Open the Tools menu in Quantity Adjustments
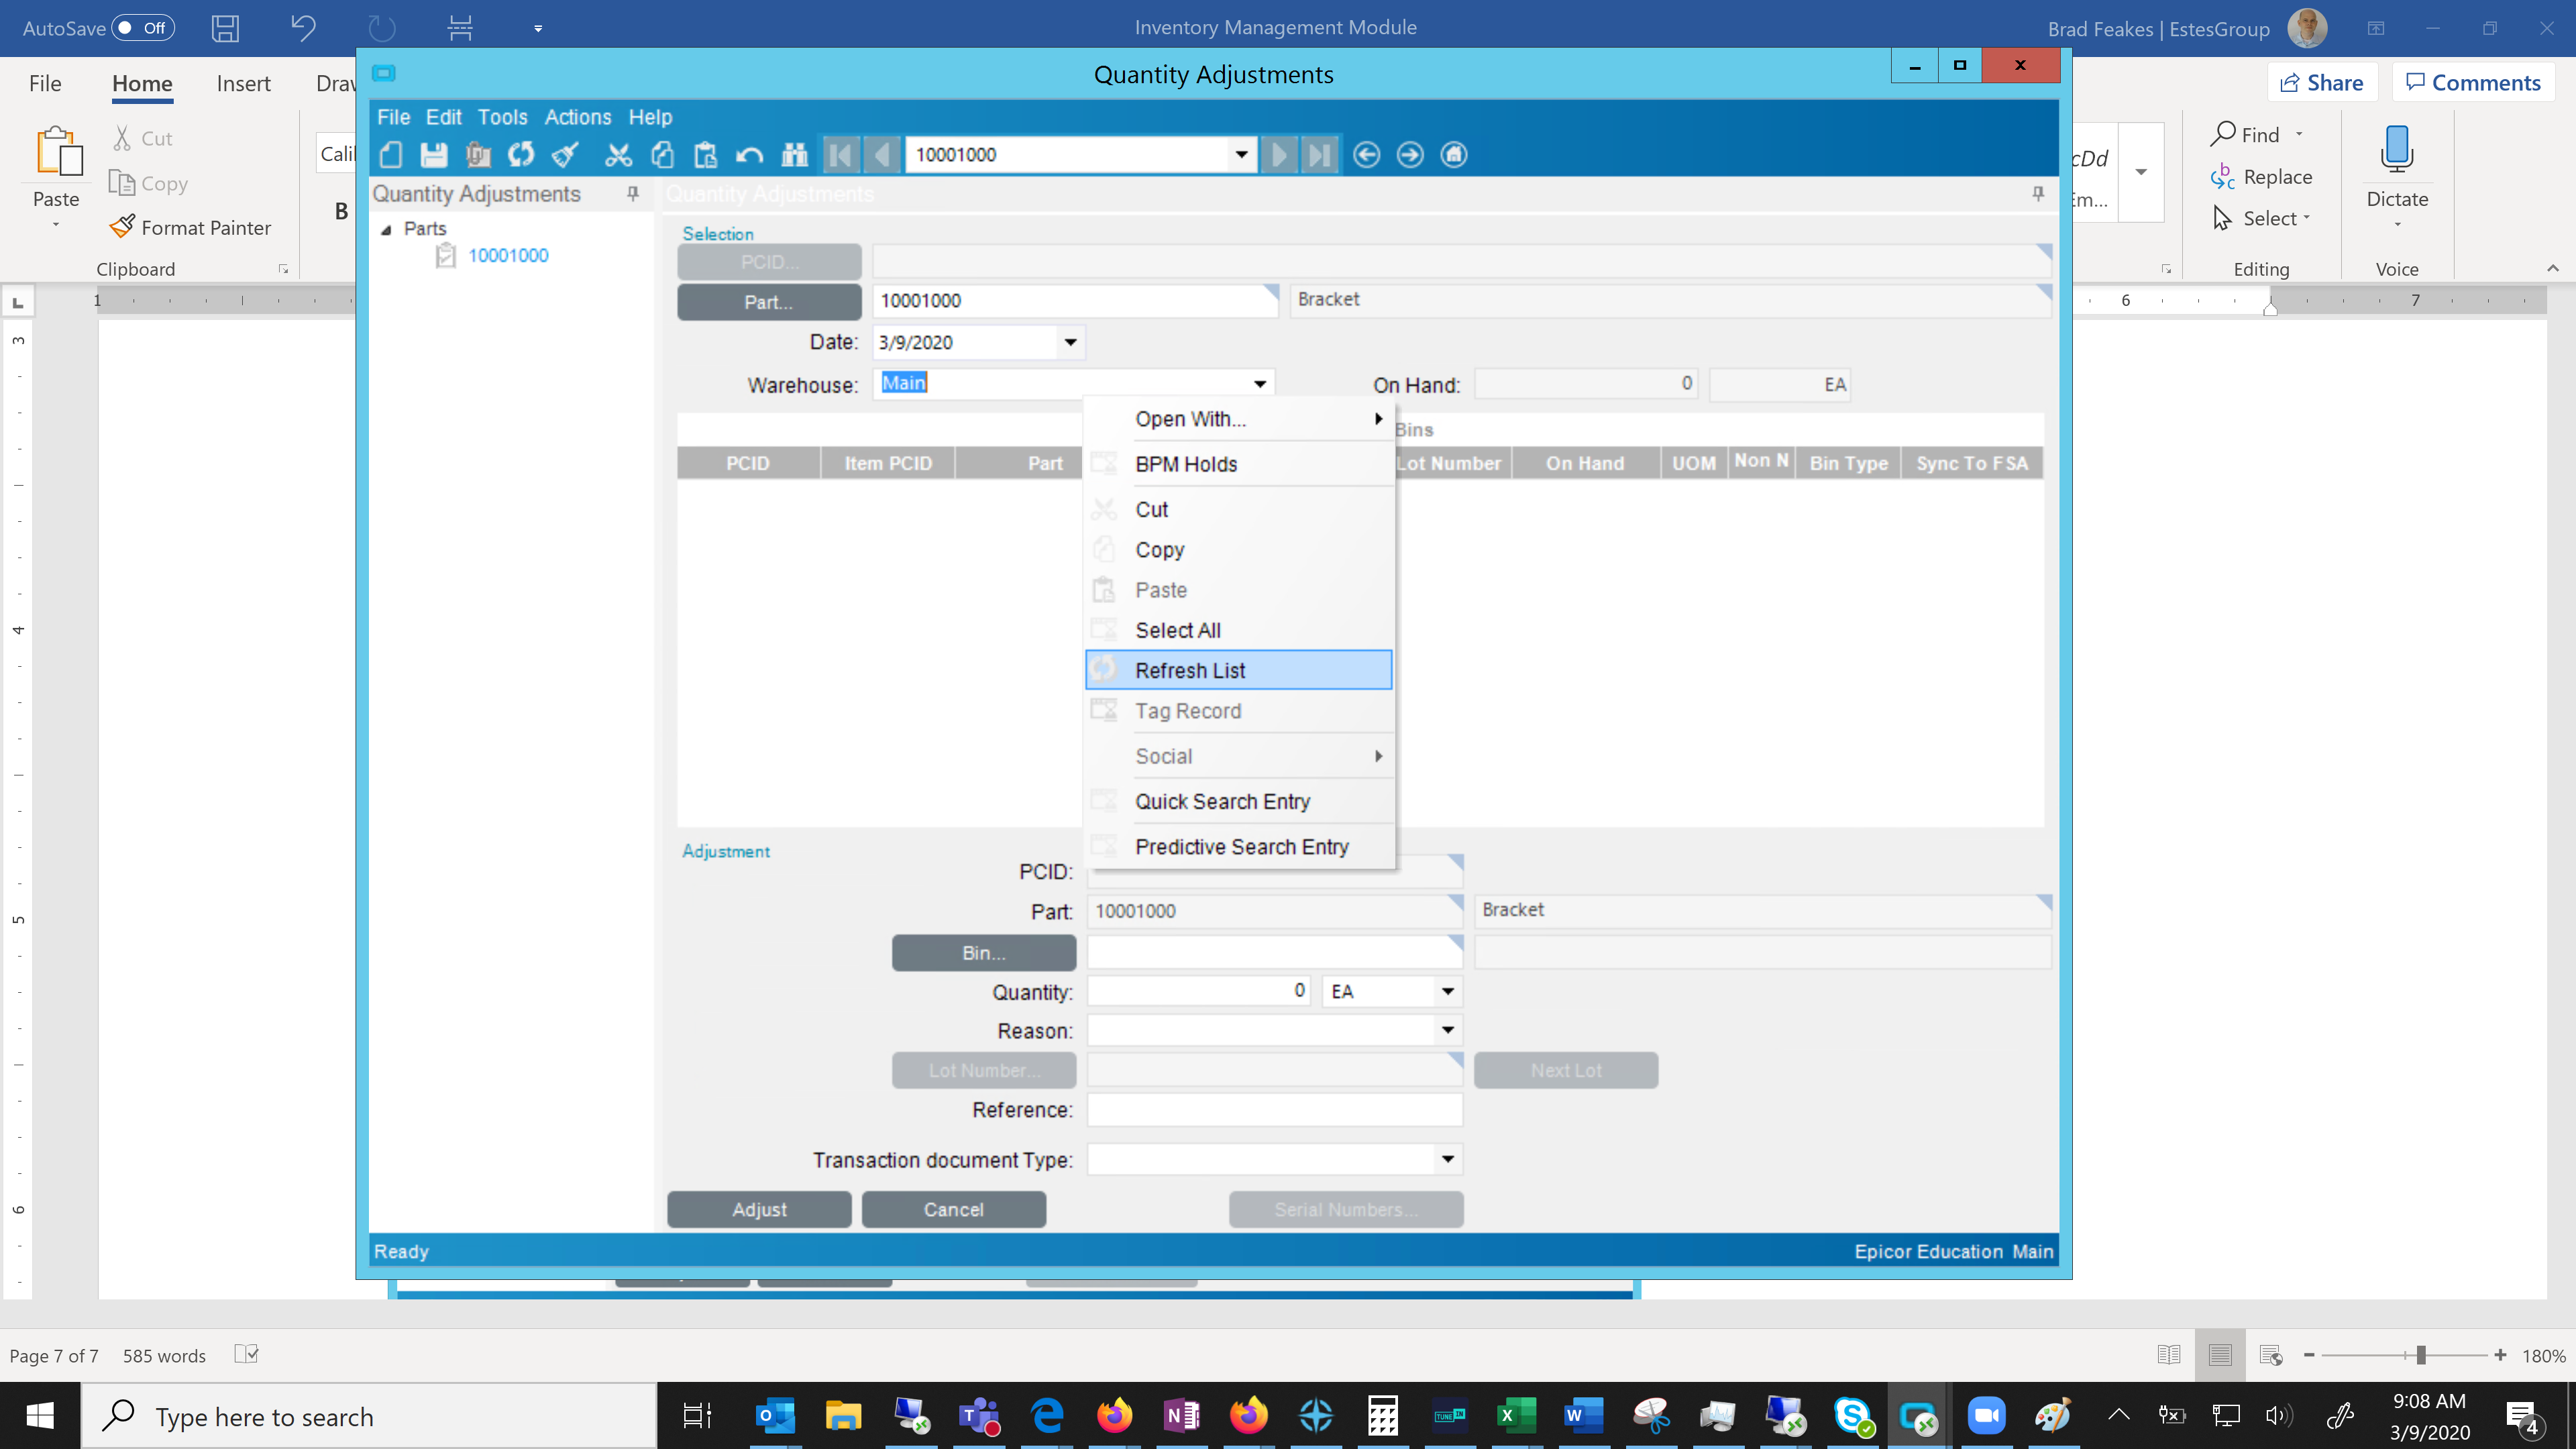 point(502,117)
